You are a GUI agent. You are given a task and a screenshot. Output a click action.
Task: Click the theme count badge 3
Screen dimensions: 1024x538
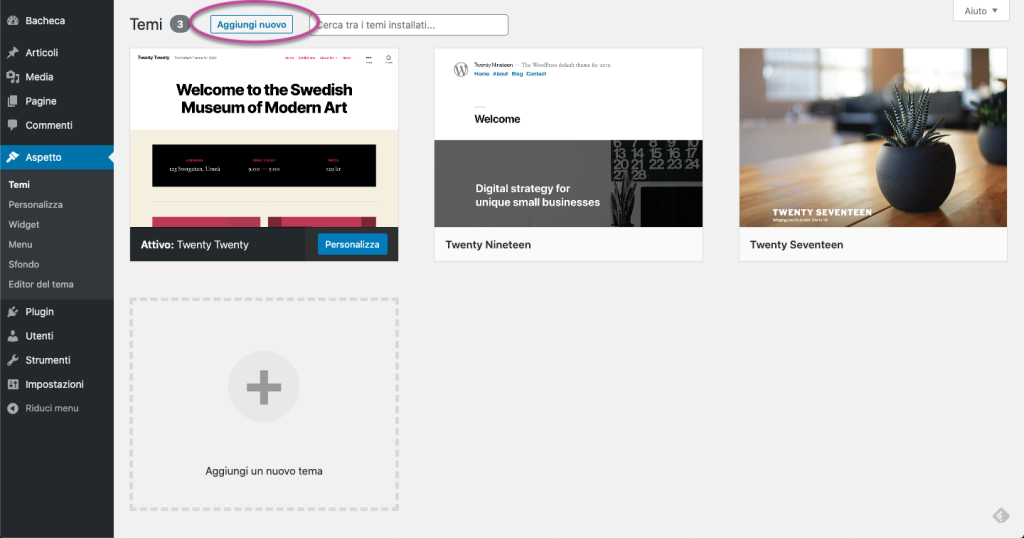tap(180, 24)
